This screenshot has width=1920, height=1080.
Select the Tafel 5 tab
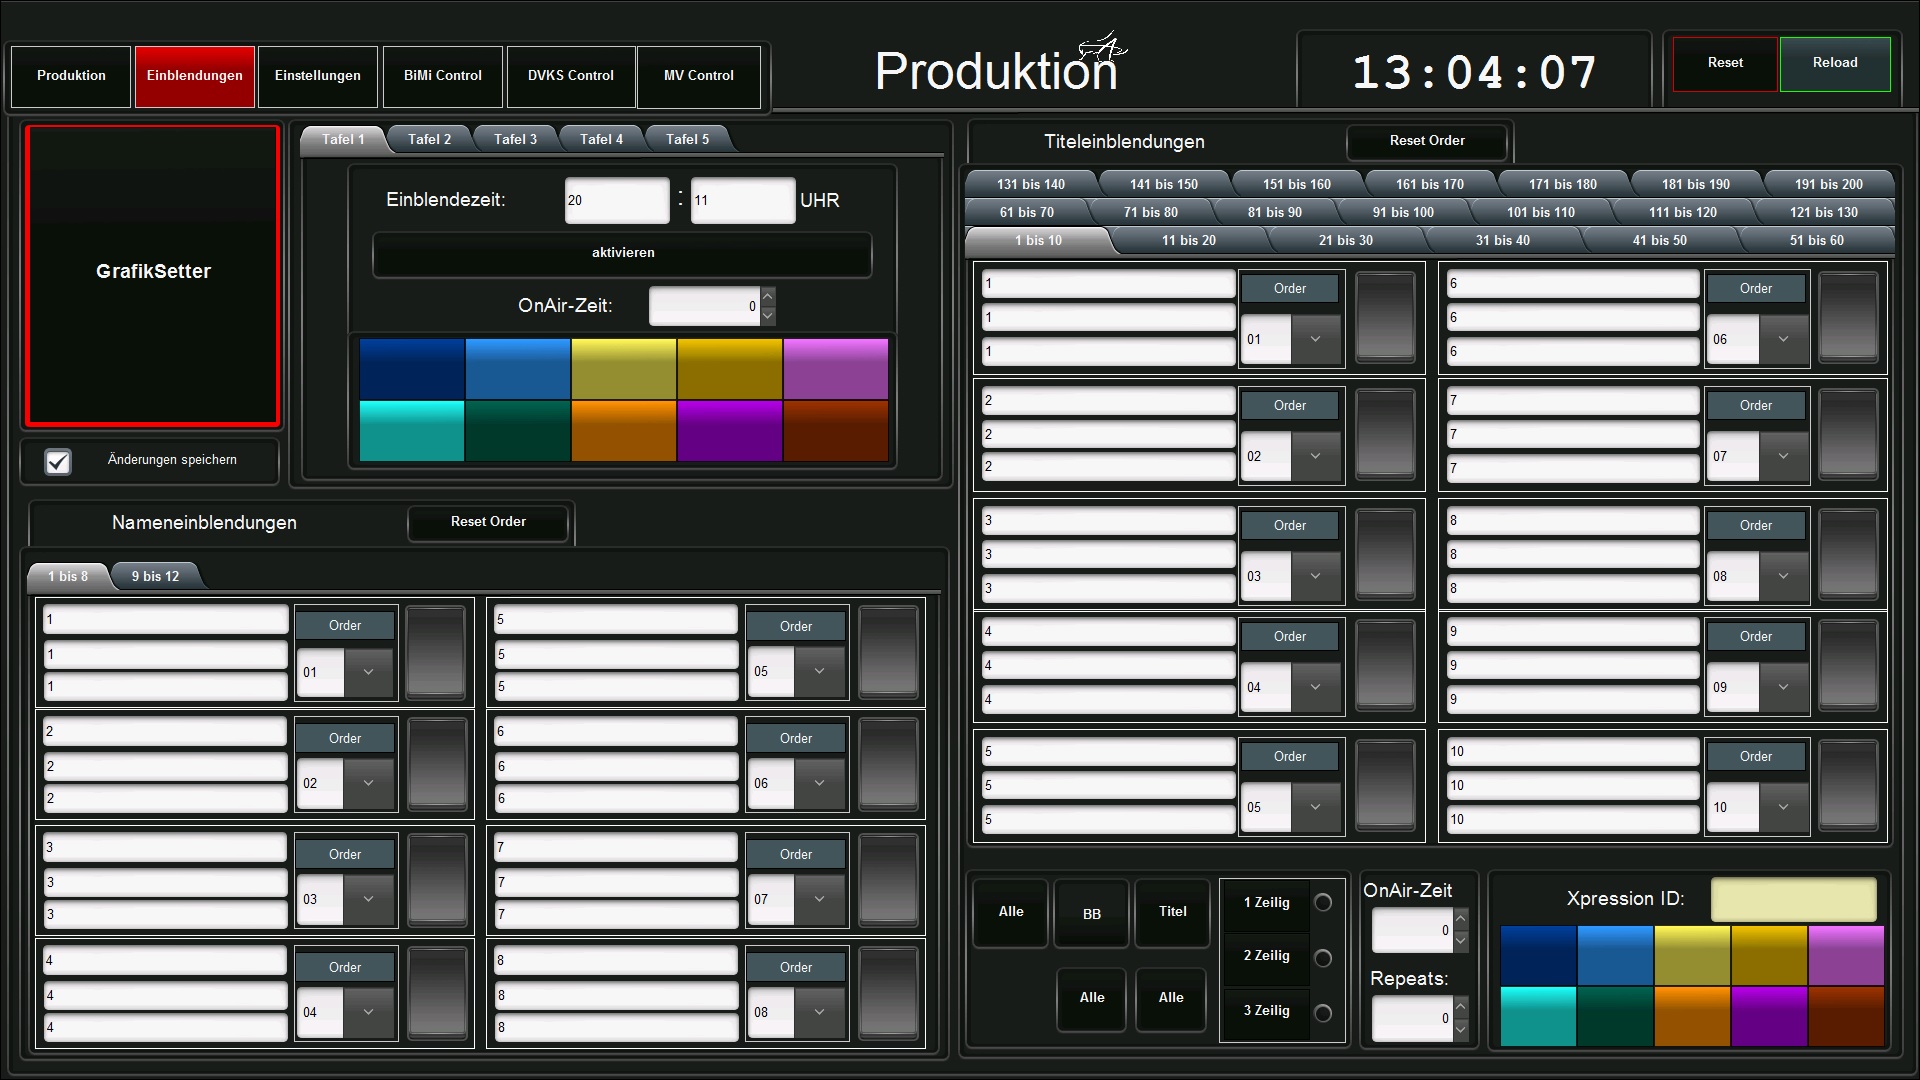(687, 139)
